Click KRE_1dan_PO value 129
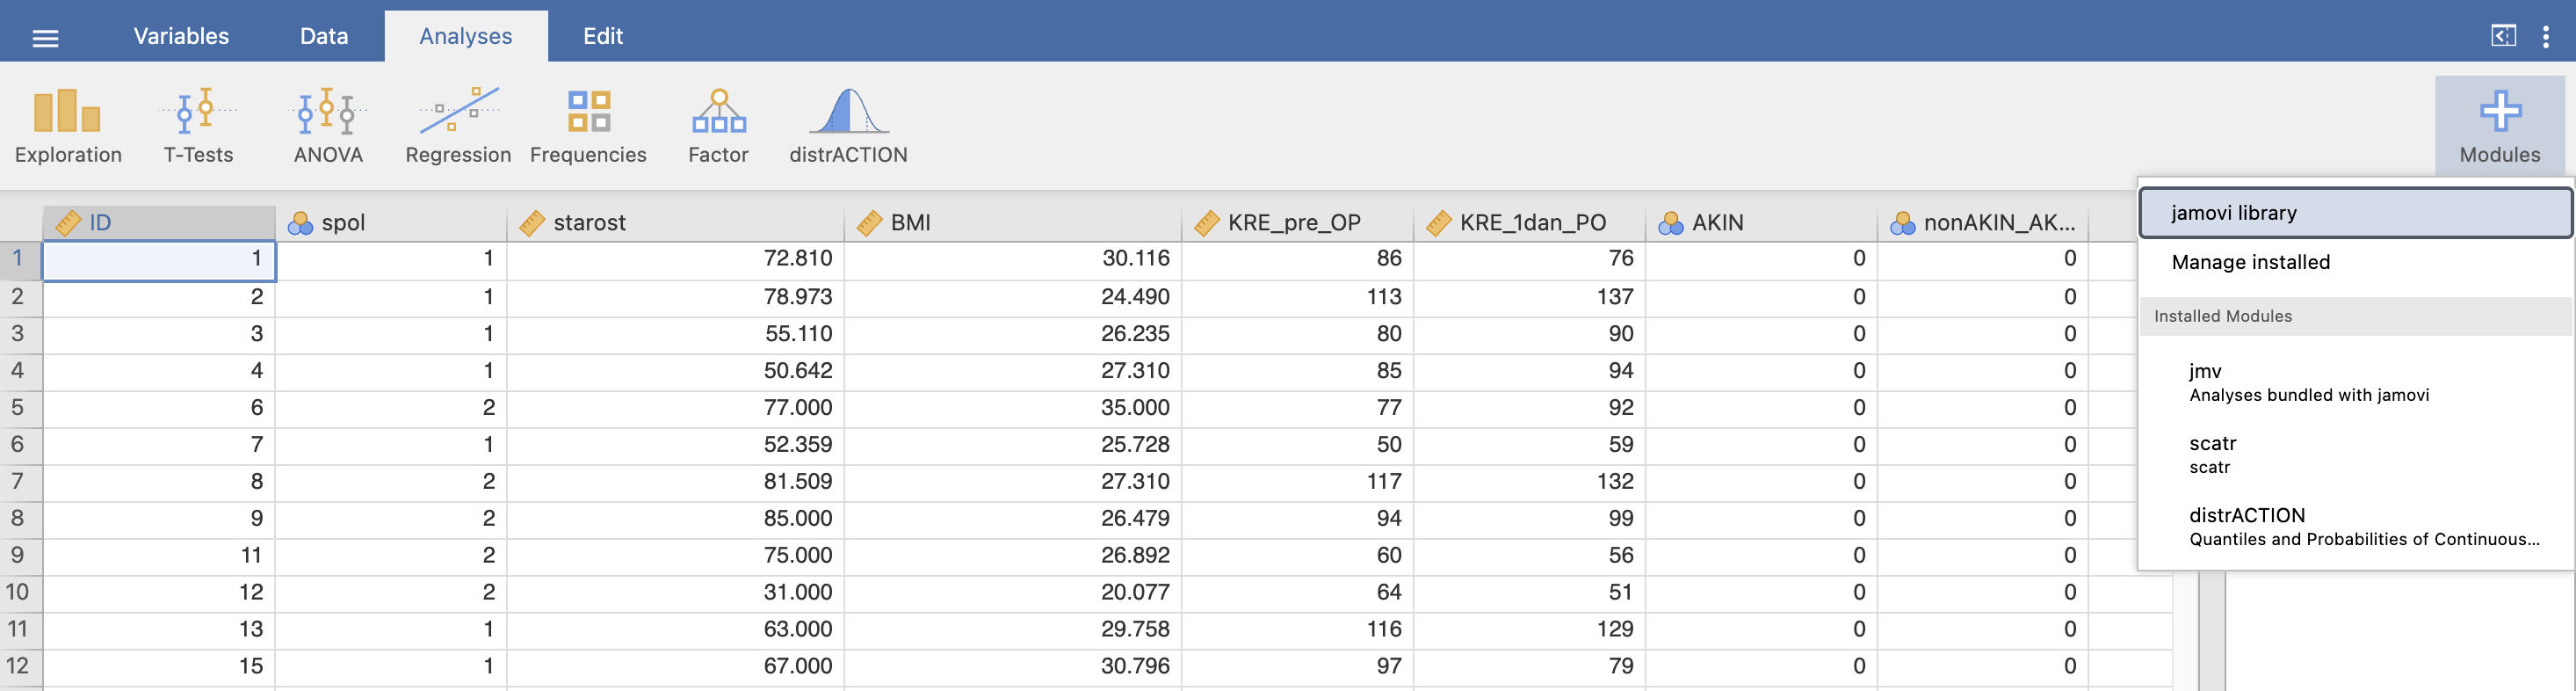The width and height of the screenshot is (2576, 691). (1530, 630)
